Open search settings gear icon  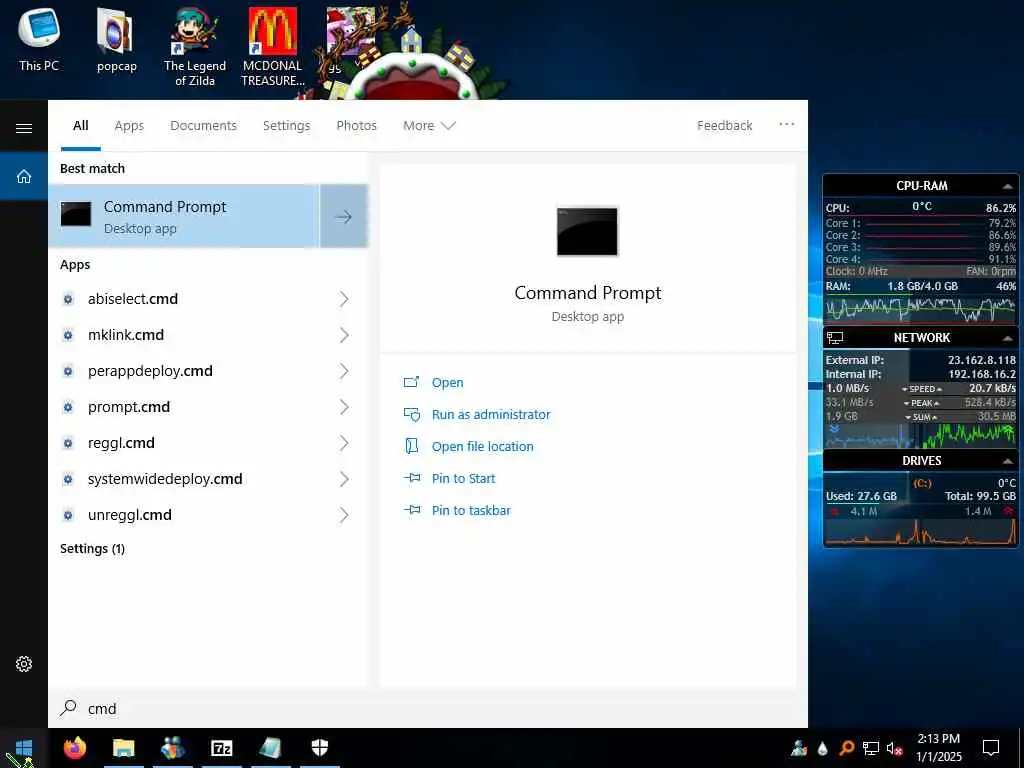coord(24,664)
